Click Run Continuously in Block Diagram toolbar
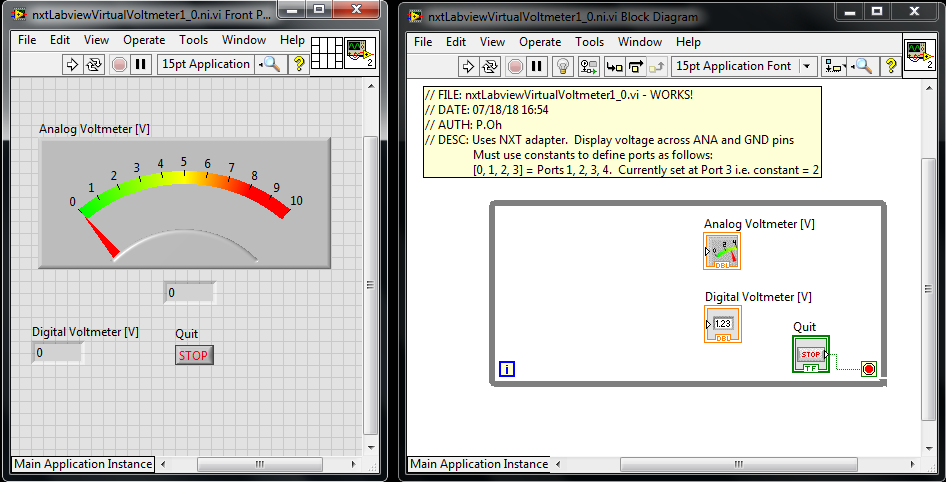The width and height of the screenshot is (946, 482). pos(489,66)
